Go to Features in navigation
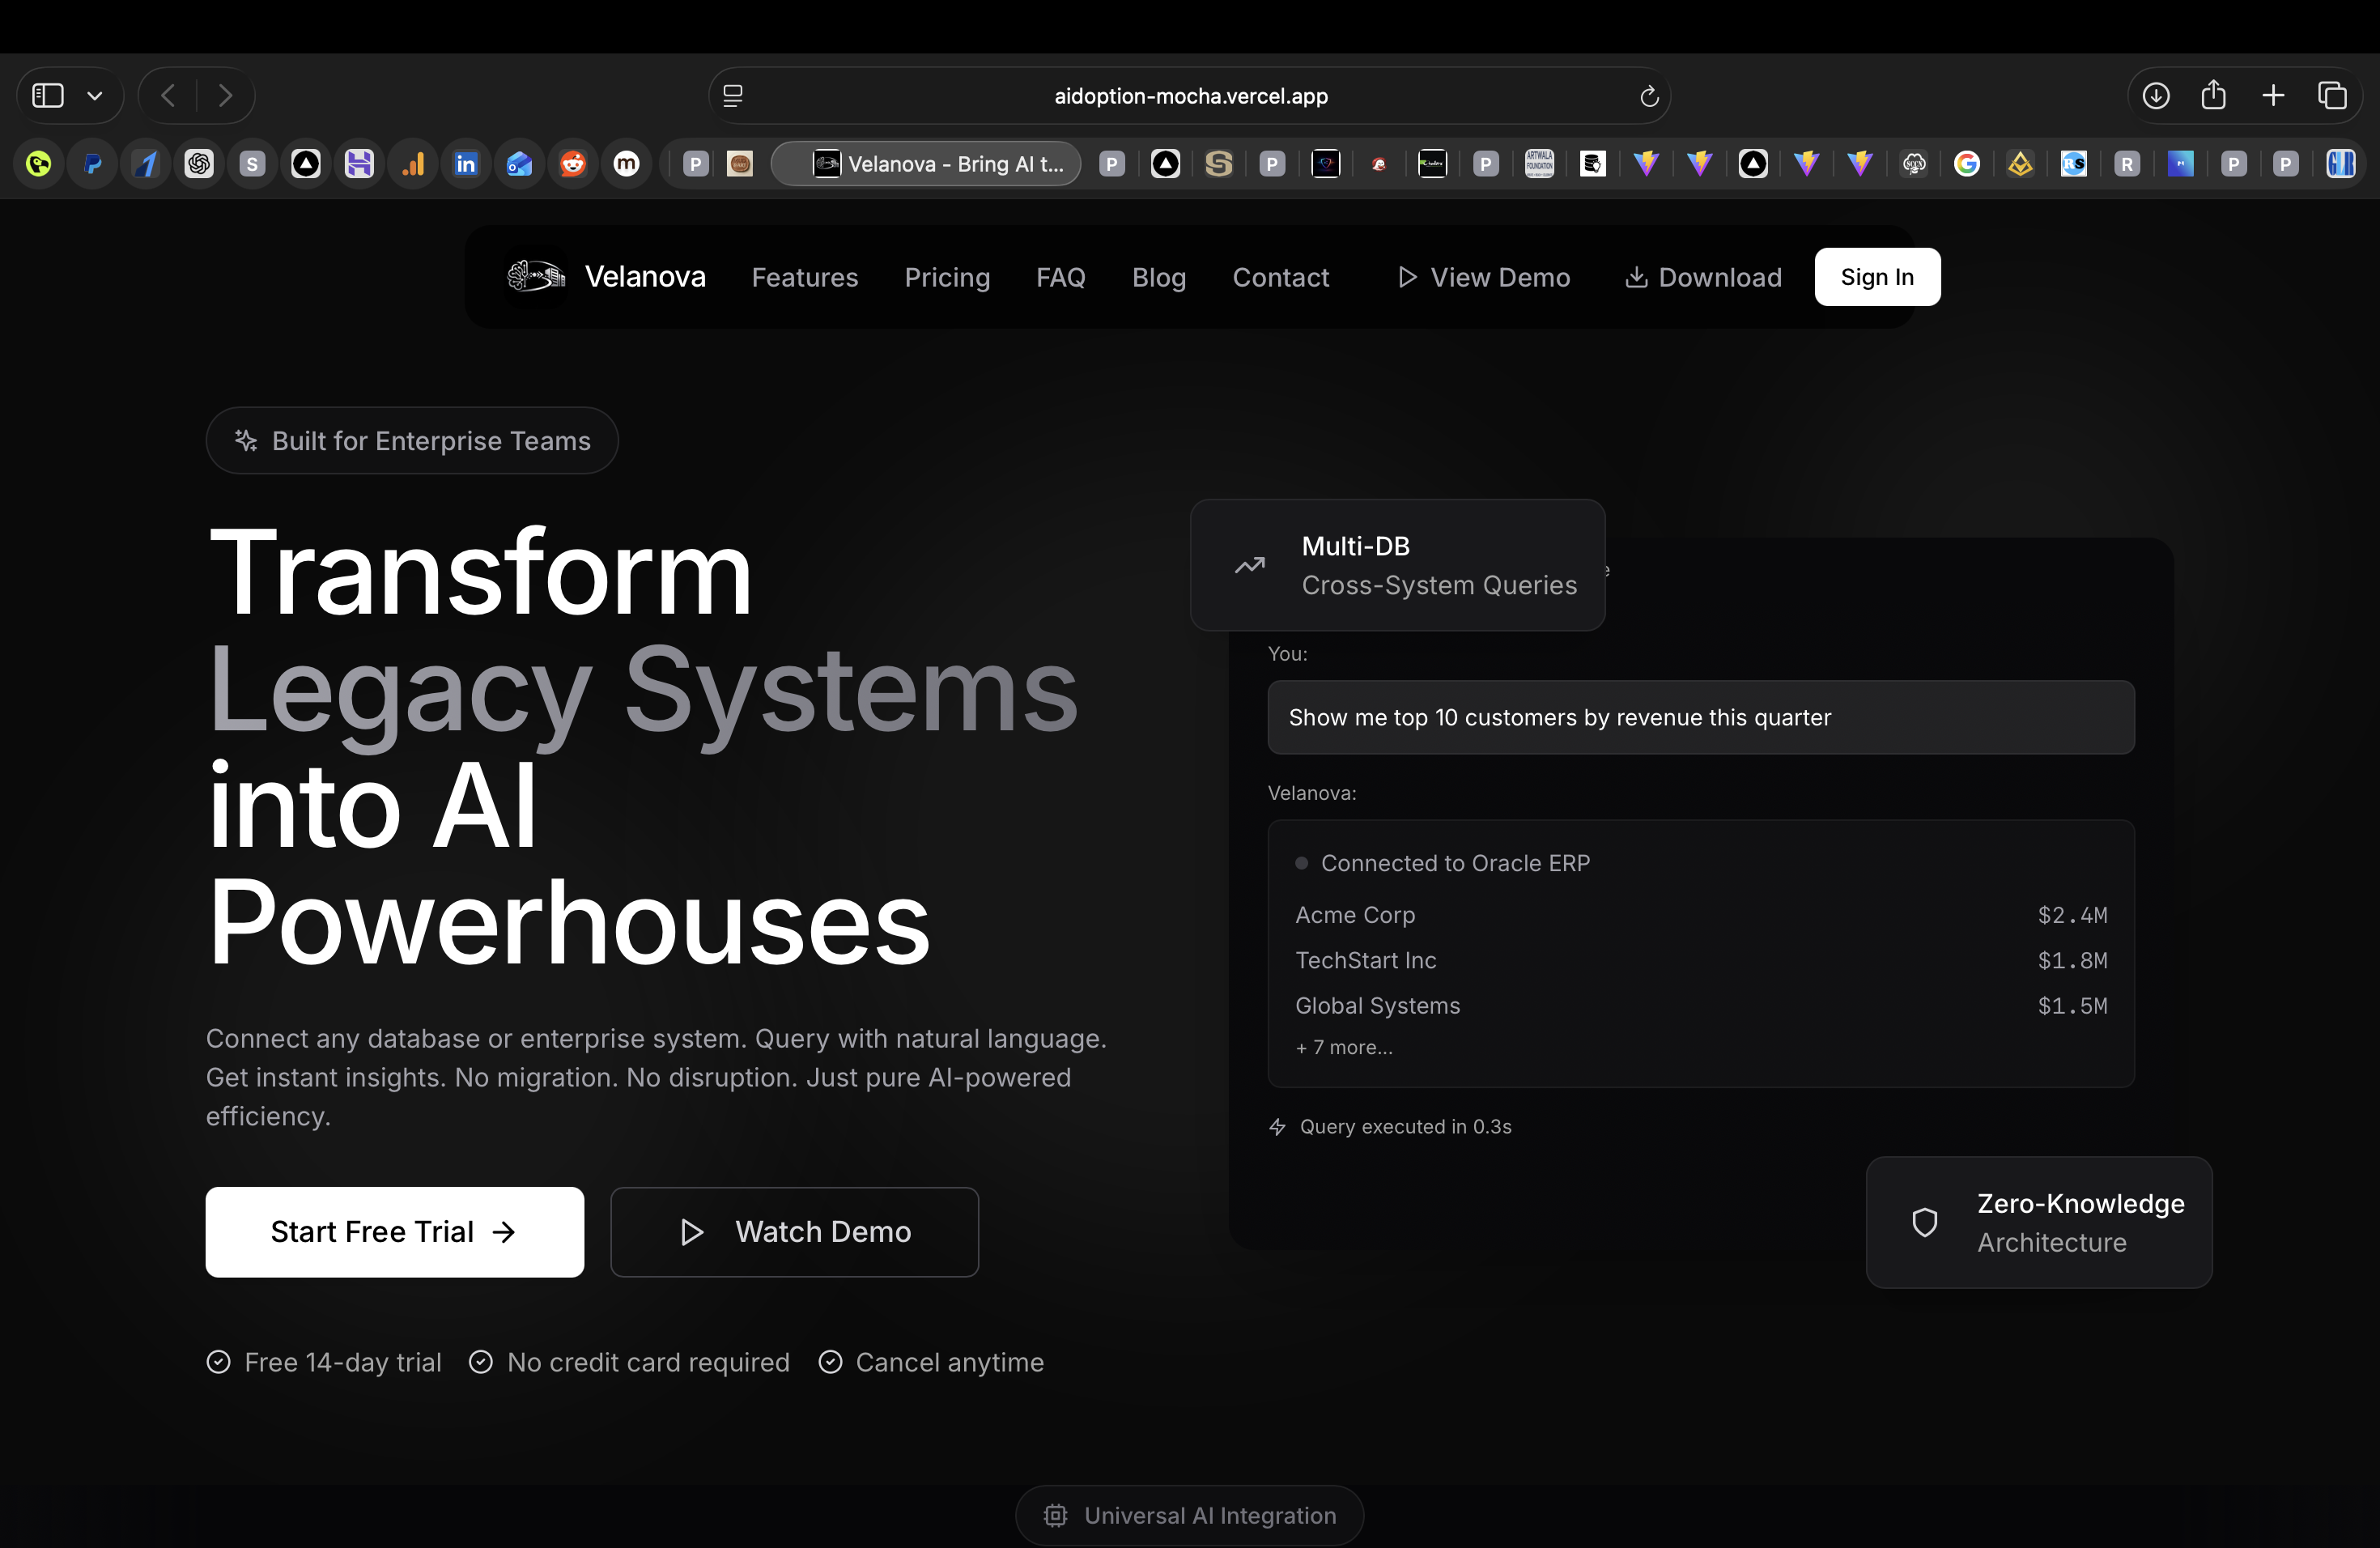The image size is (2380, 1548). coord(804,277)
